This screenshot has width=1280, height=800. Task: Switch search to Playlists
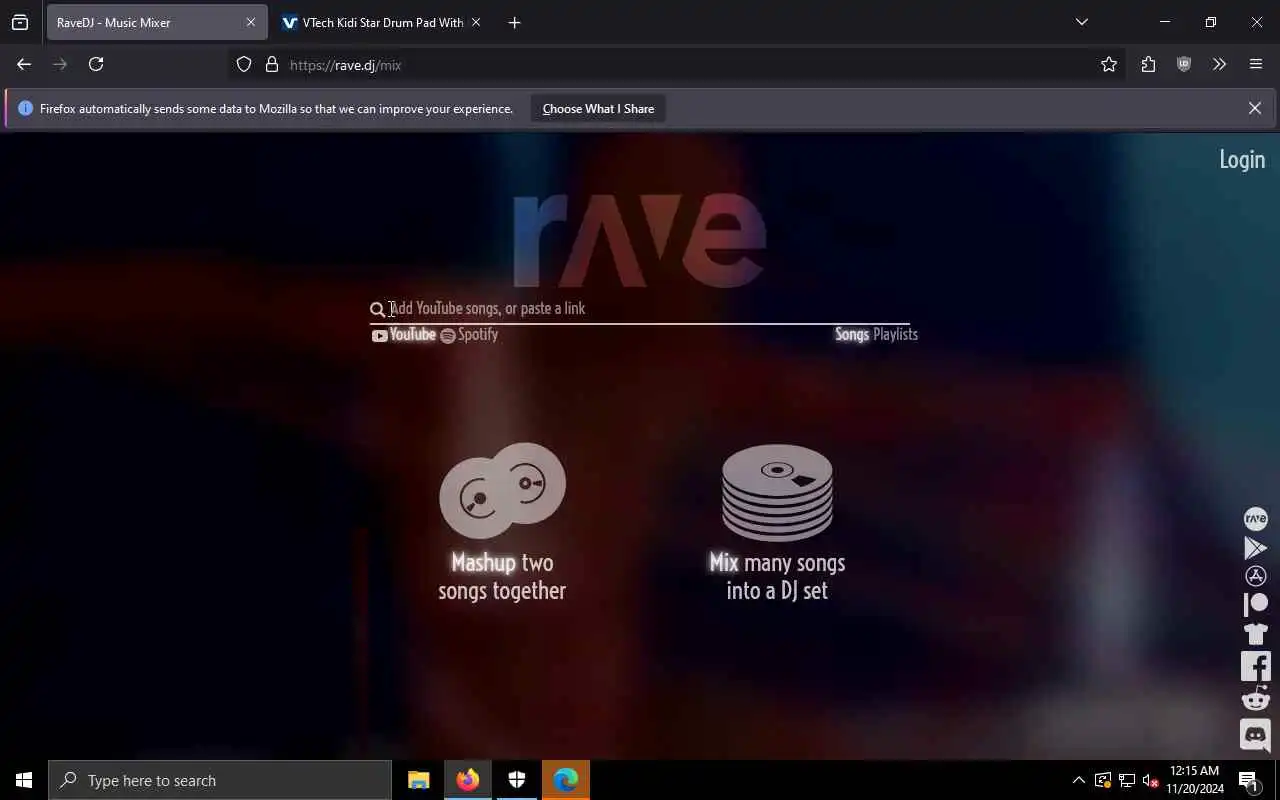[x=896, y=335]
